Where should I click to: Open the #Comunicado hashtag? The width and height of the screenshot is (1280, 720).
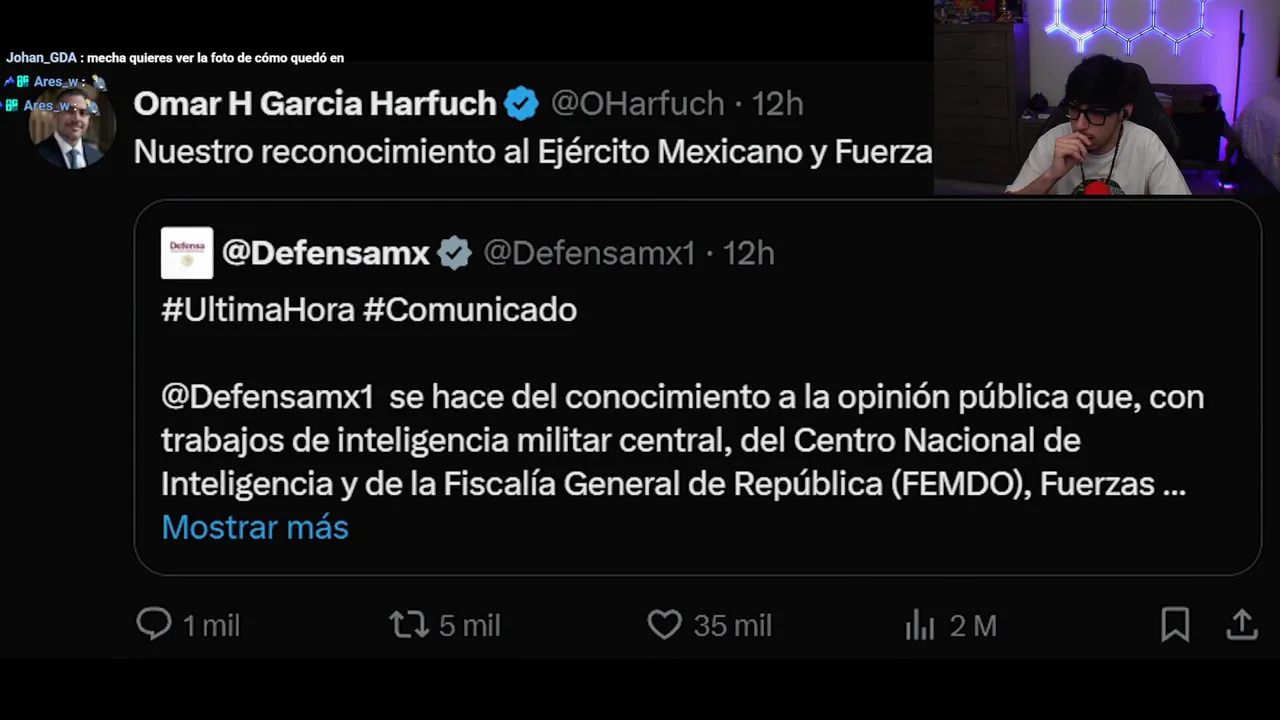point(470,310)
